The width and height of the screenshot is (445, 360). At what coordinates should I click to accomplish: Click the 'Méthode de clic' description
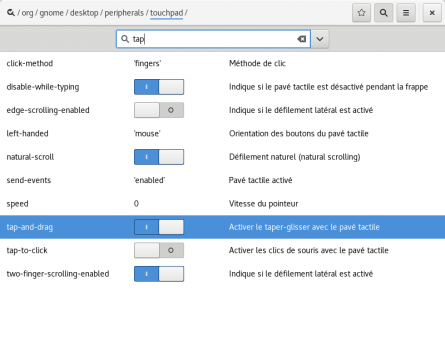coord(257,64)
